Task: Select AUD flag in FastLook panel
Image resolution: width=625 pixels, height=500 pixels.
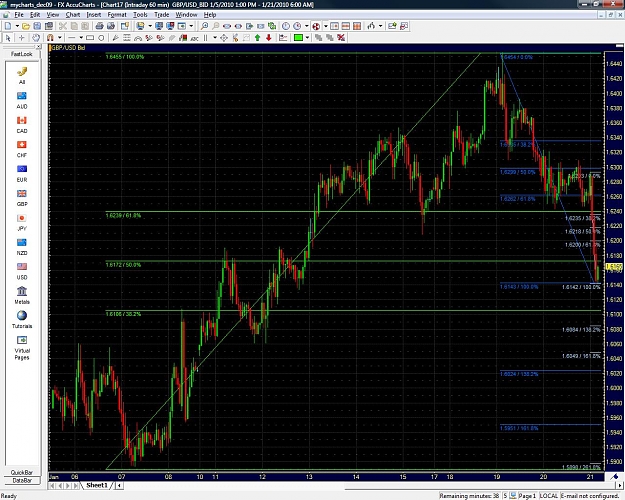Action: tap(22, 100)
